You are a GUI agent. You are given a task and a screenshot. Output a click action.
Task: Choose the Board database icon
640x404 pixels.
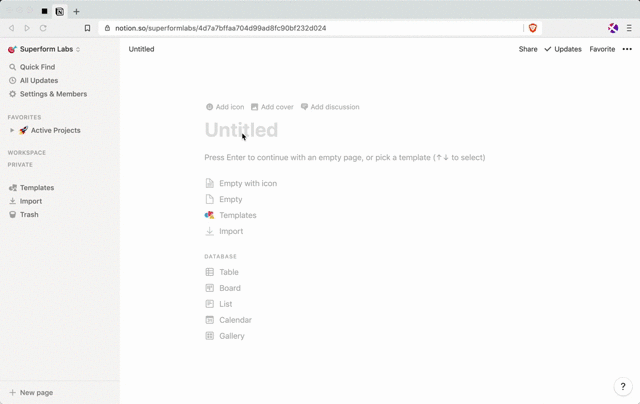209,288
